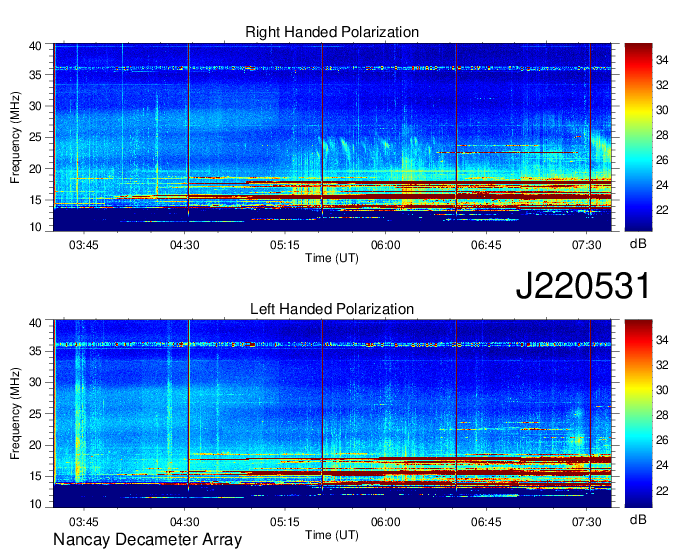
Task: Click the "dB" unit under Left Handed colorbar
Action: point(638,519)
